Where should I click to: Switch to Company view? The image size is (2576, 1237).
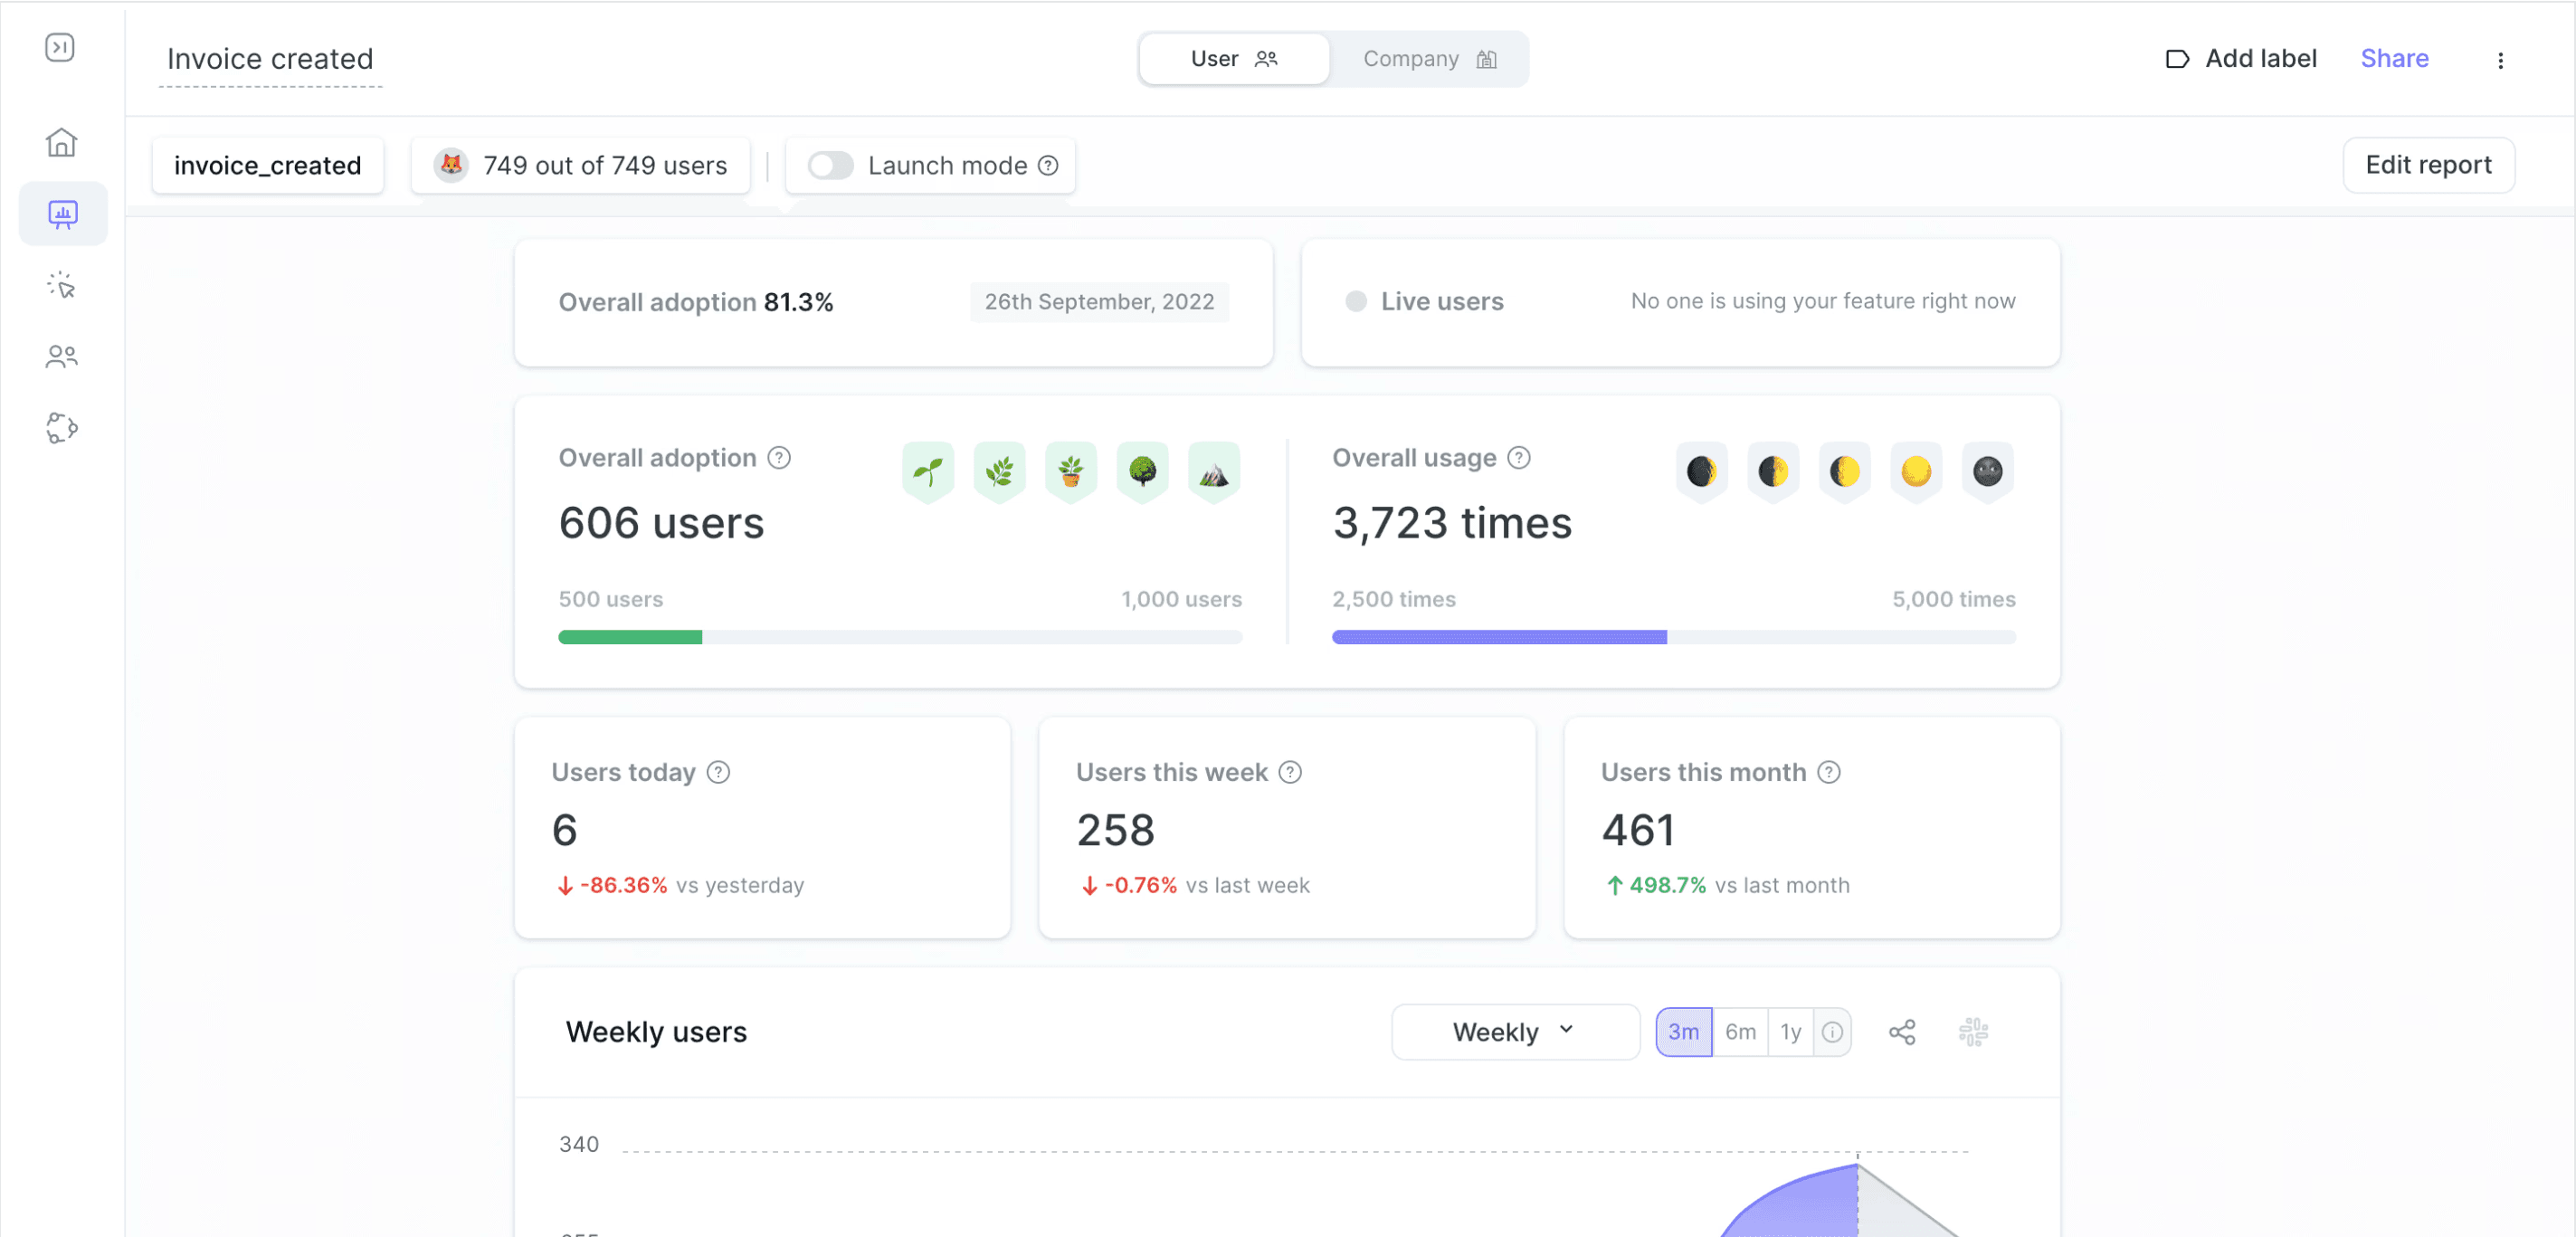[x=1428, y=59]
